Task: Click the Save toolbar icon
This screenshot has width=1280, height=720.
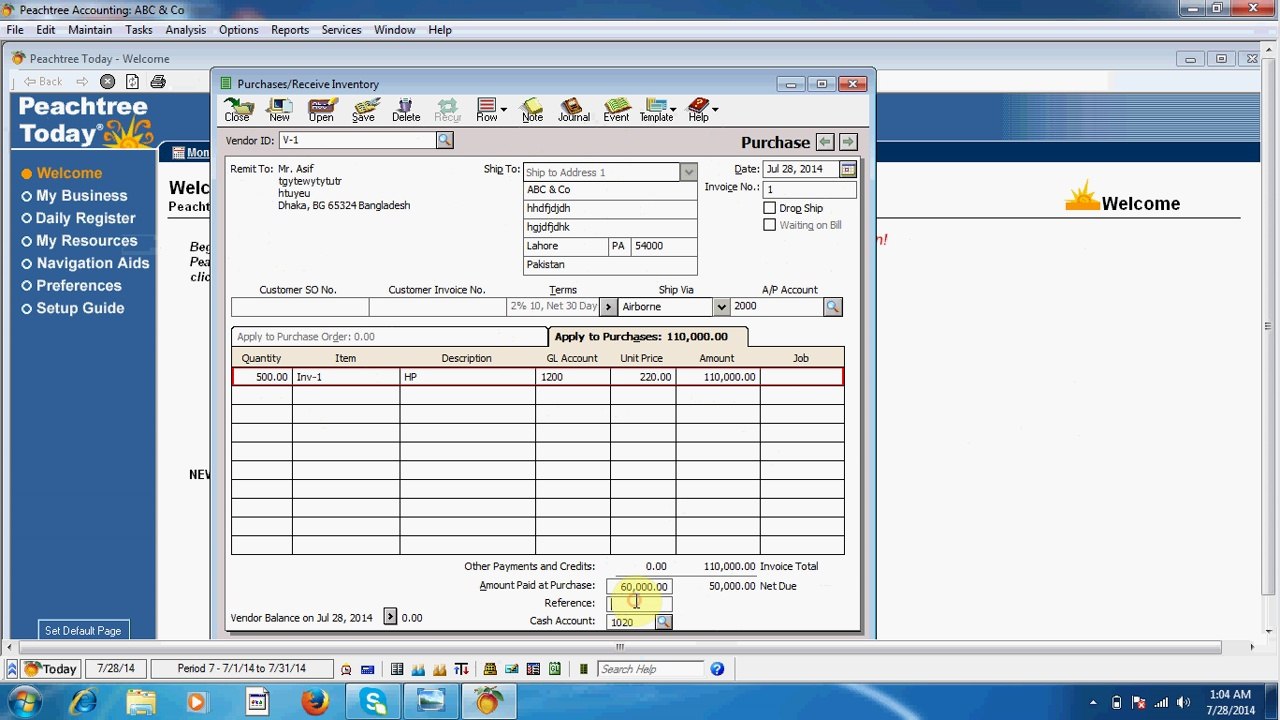Action: 364,110
